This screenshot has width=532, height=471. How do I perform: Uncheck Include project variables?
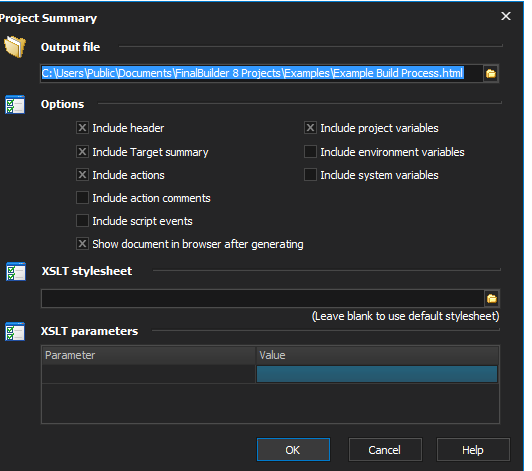[x=310, y=128]
